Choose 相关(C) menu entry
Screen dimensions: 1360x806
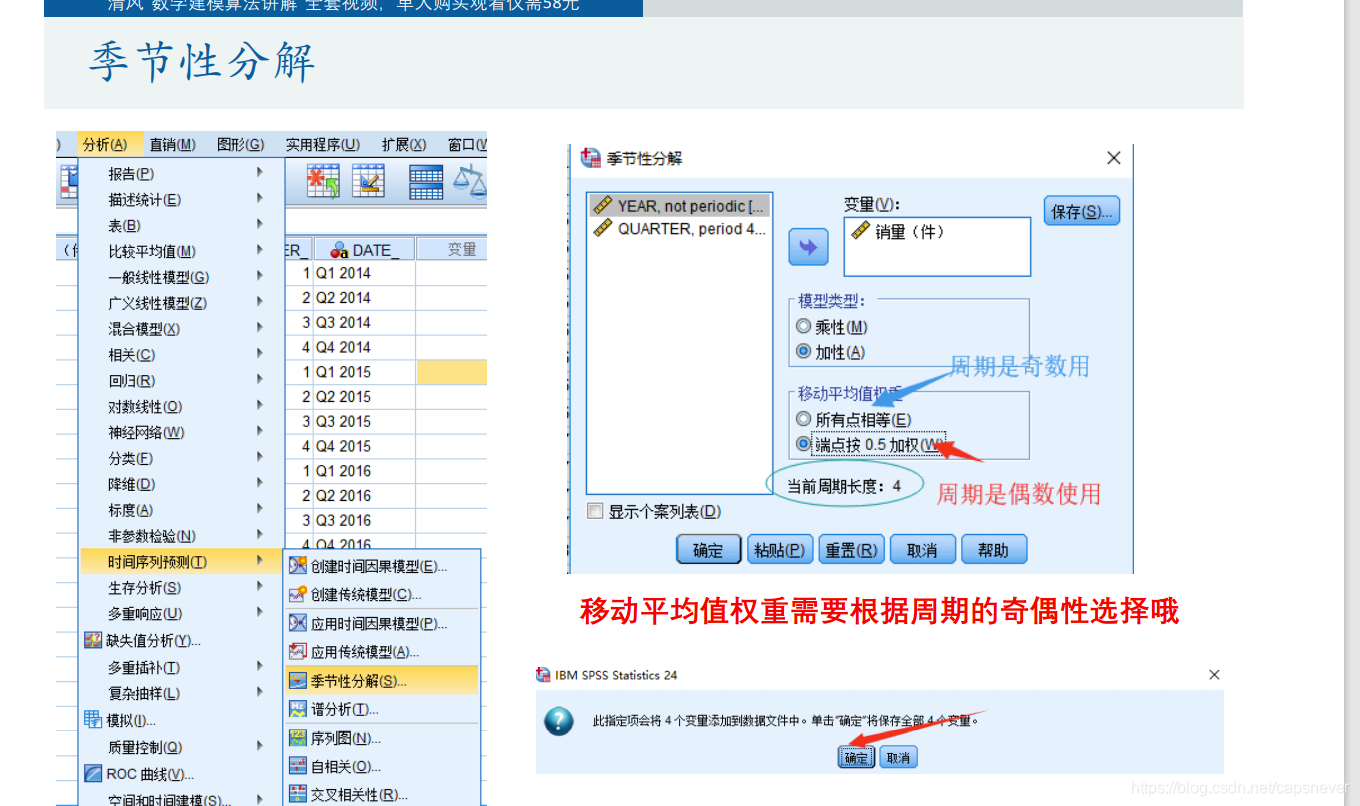click(x=182, y=354)
